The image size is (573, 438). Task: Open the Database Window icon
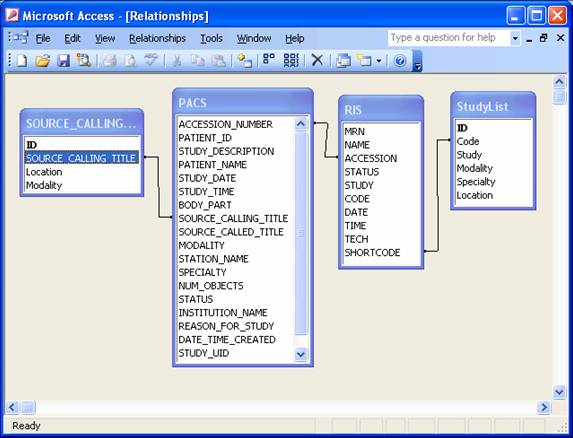pyautogui.click(x=343, y=60)
